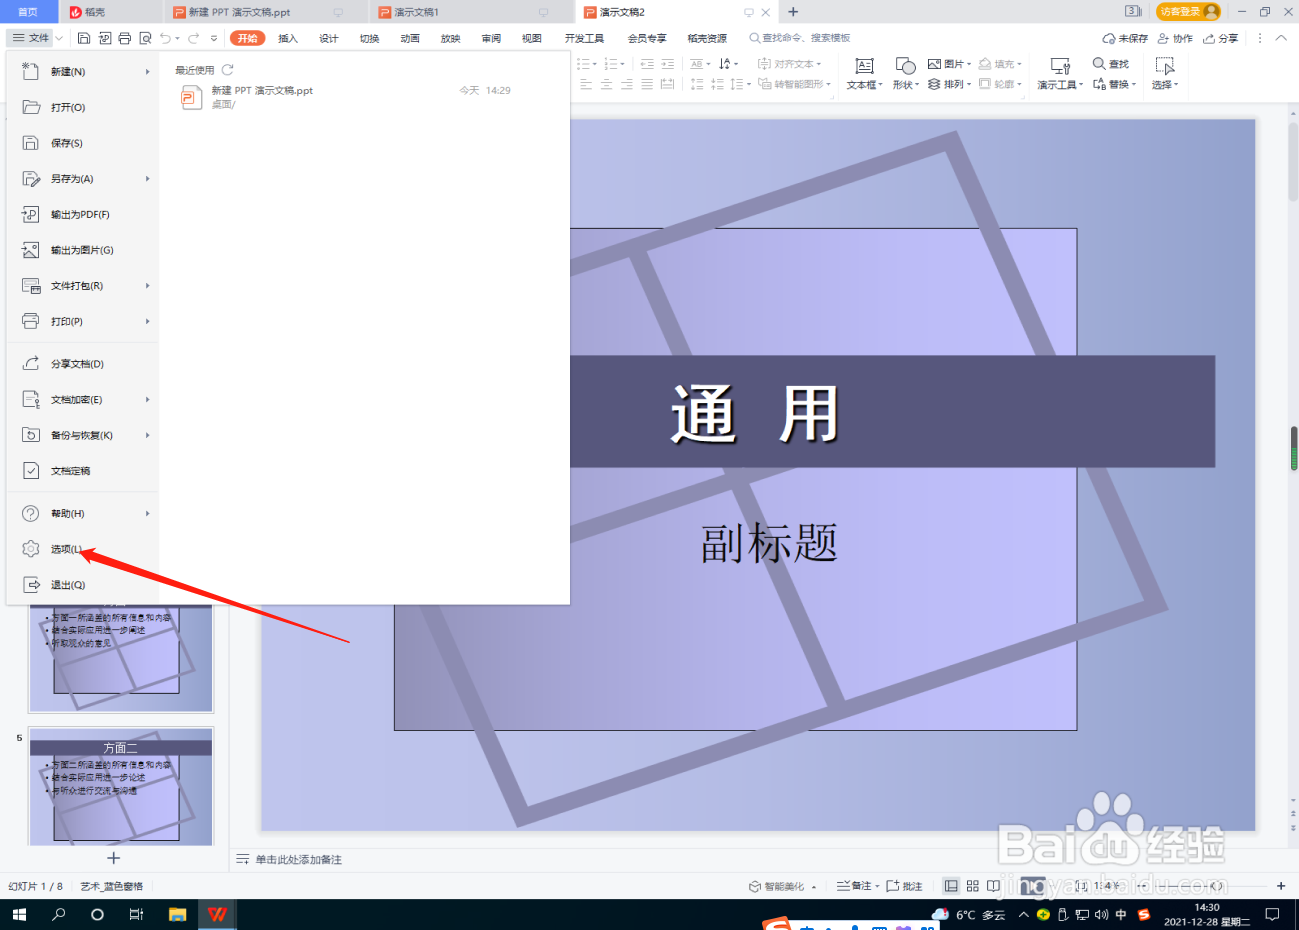Expand the 文档加密(E) submenu arrow

pos(147,400)
